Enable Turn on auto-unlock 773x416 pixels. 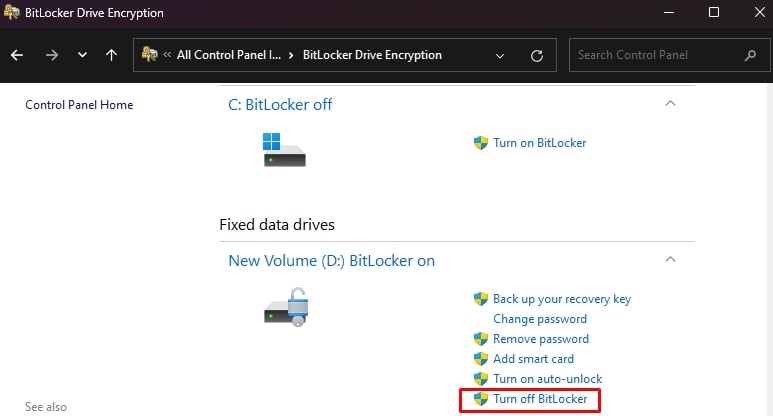pyautogui.click(x=548, y=379)
